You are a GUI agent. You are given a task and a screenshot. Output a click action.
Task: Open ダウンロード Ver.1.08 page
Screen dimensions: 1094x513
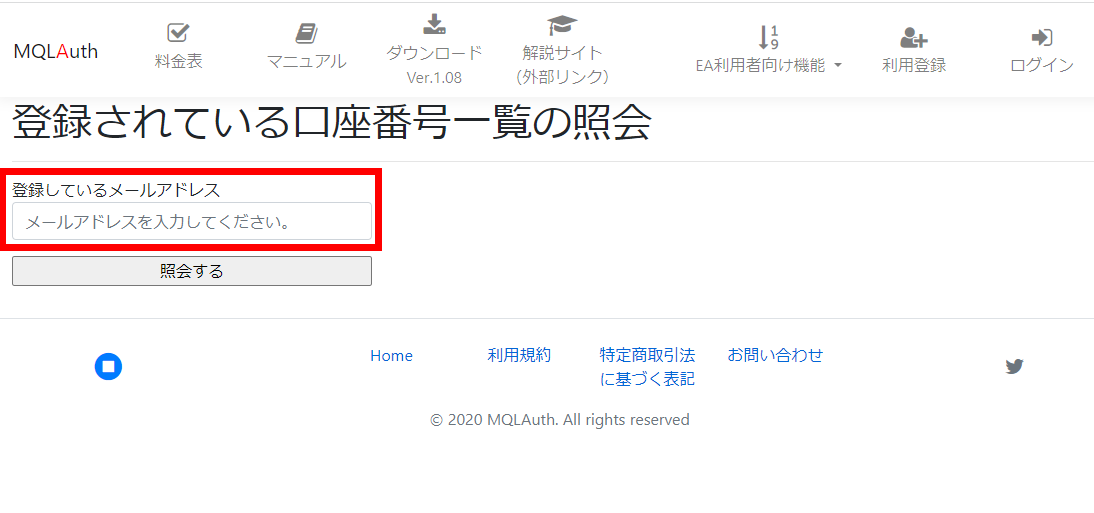434,64
